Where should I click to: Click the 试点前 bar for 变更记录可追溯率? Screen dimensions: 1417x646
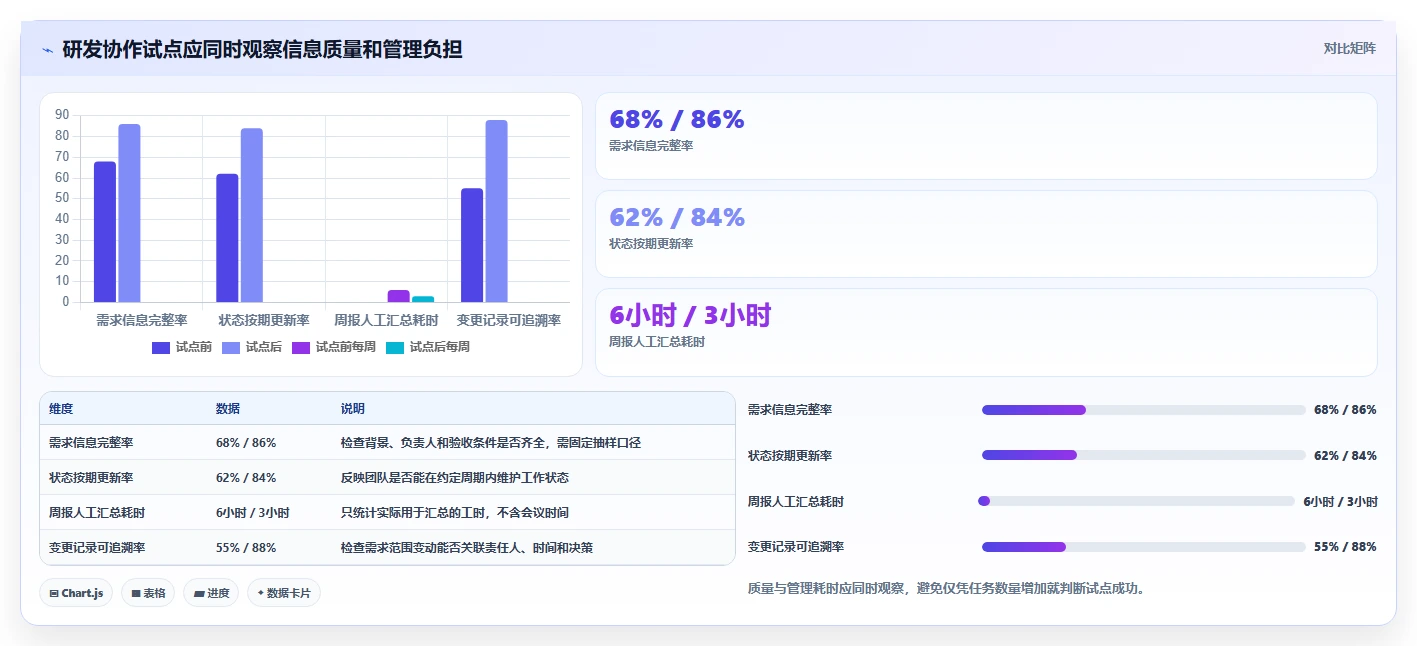472,245
